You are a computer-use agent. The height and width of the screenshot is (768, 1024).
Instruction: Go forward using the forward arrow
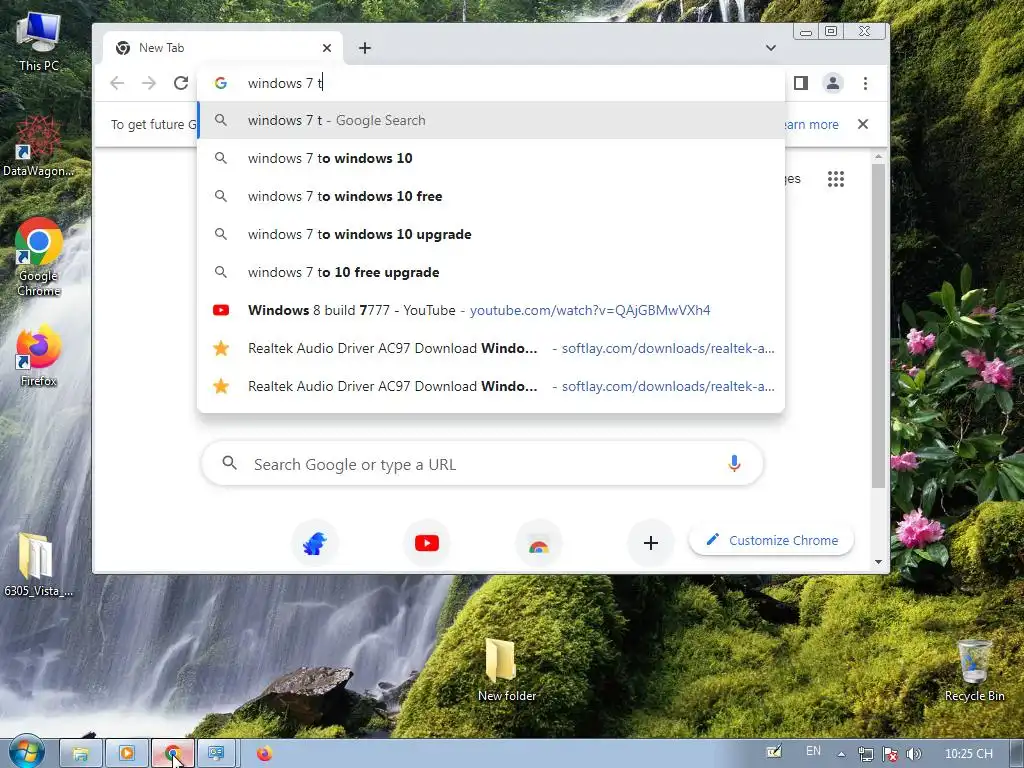click(x=149, y=83)
